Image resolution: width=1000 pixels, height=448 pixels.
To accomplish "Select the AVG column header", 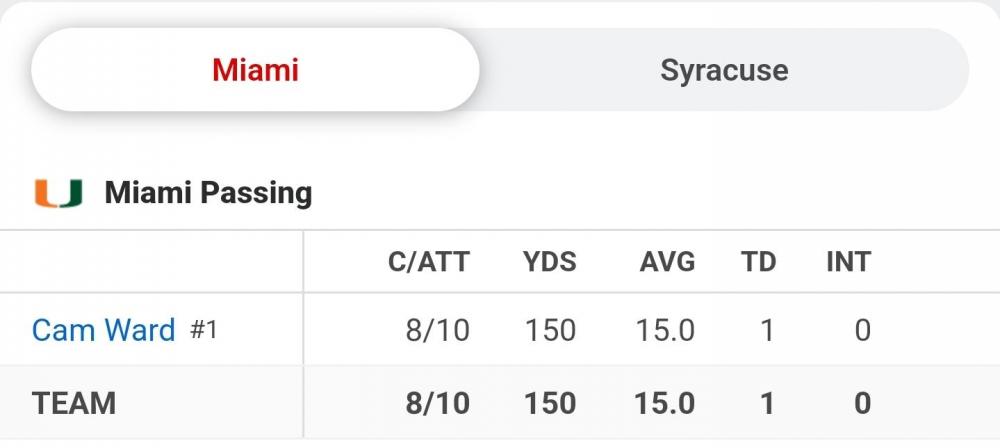I will click(x=667, y=262).
